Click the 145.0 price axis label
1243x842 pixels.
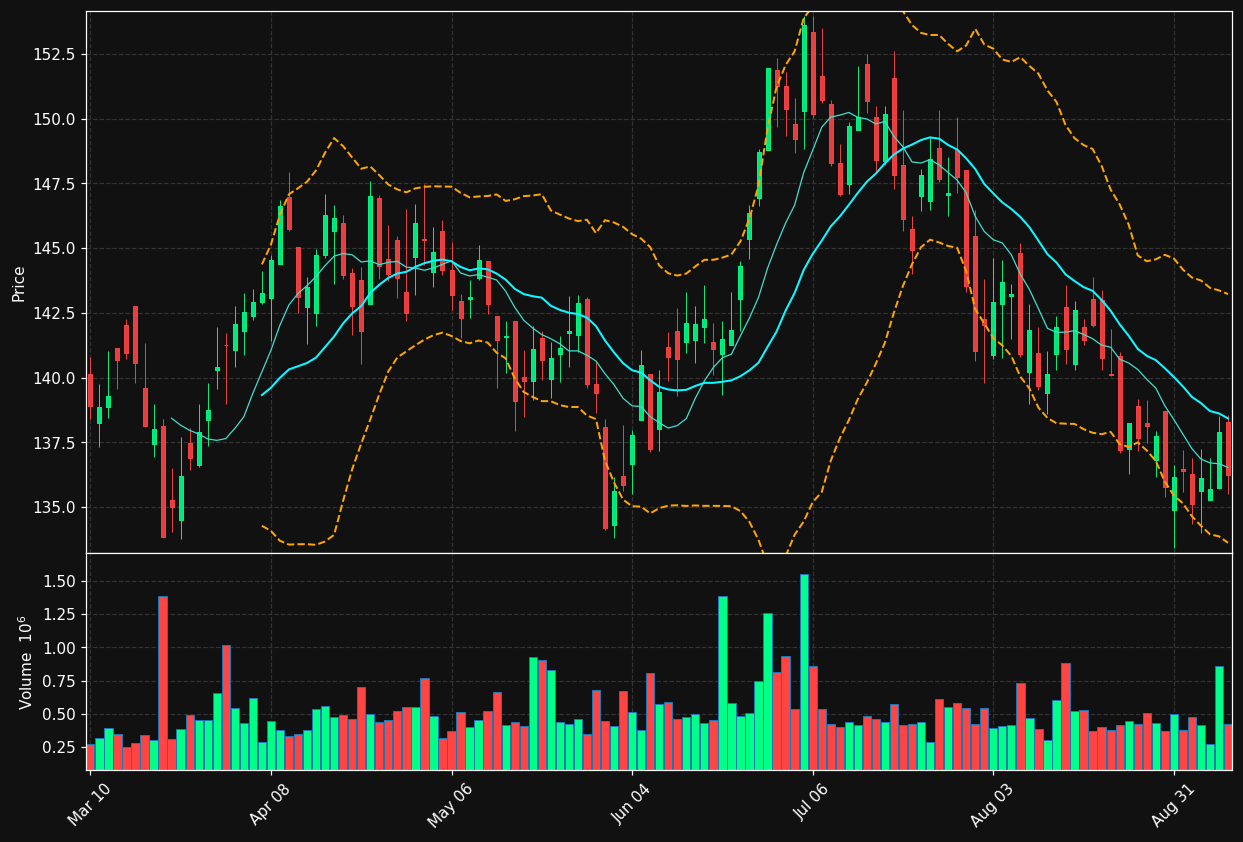[x=54, y=249]
